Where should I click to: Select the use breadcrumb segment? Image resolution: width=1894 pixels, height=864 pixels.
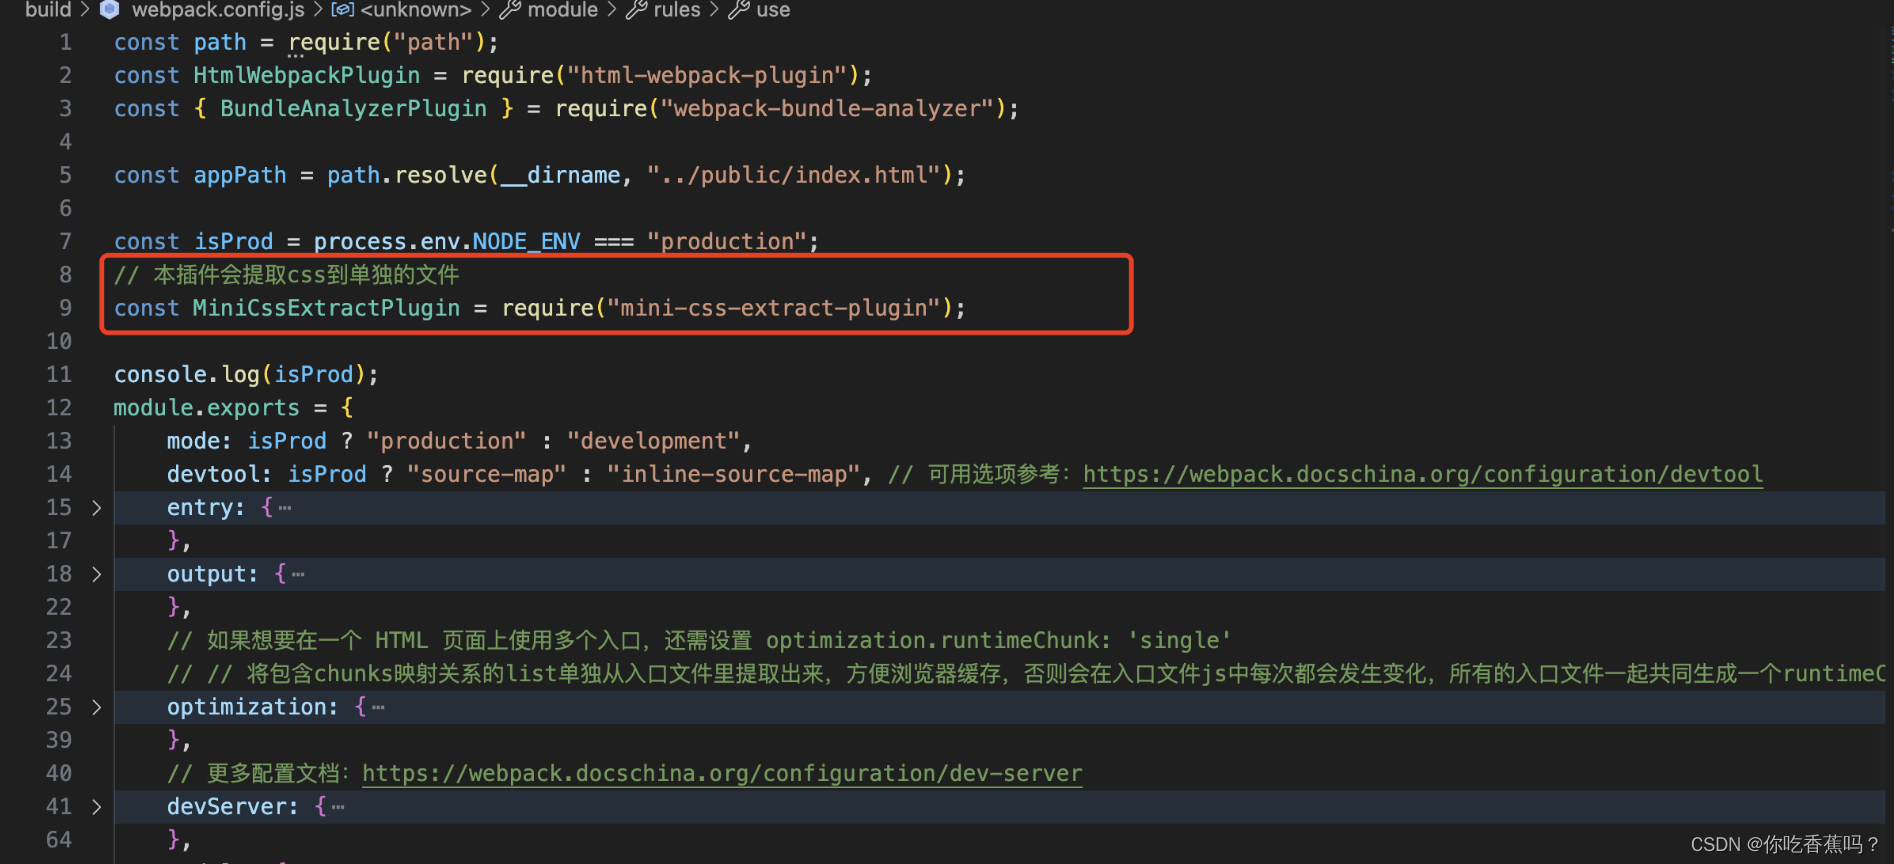click(x=773, y=10)
